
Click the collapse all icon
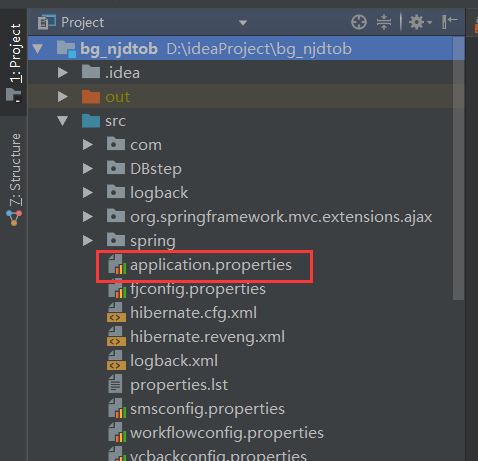384,22
